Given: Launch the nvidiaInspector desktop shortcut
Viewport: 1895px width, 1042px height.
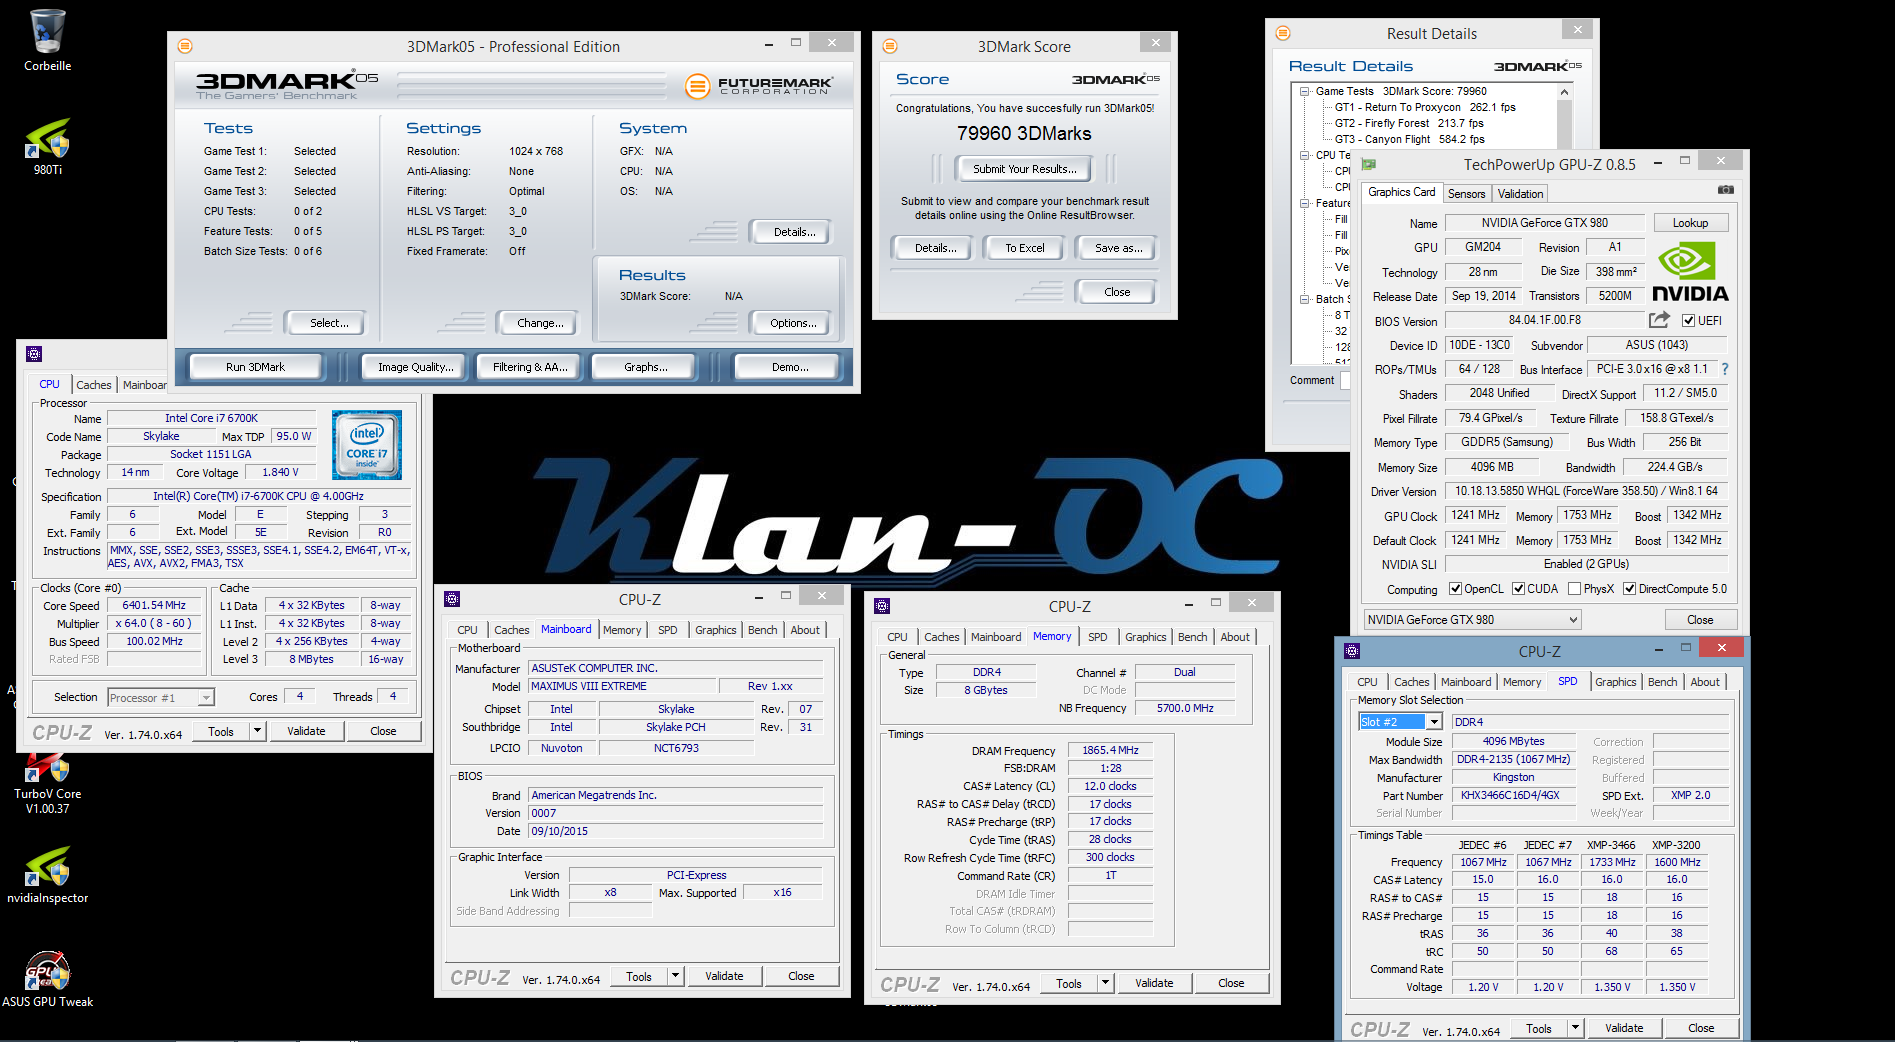Looking at the screenshot, I should coord(47,875).
